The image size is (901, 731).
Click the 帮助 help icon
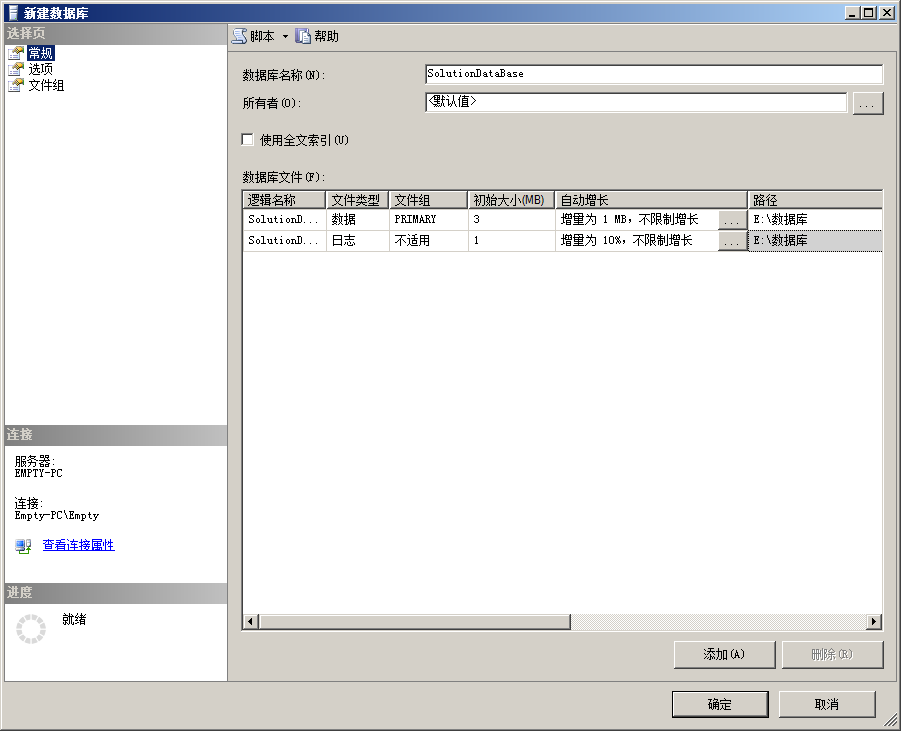click(x=303, y=36)
